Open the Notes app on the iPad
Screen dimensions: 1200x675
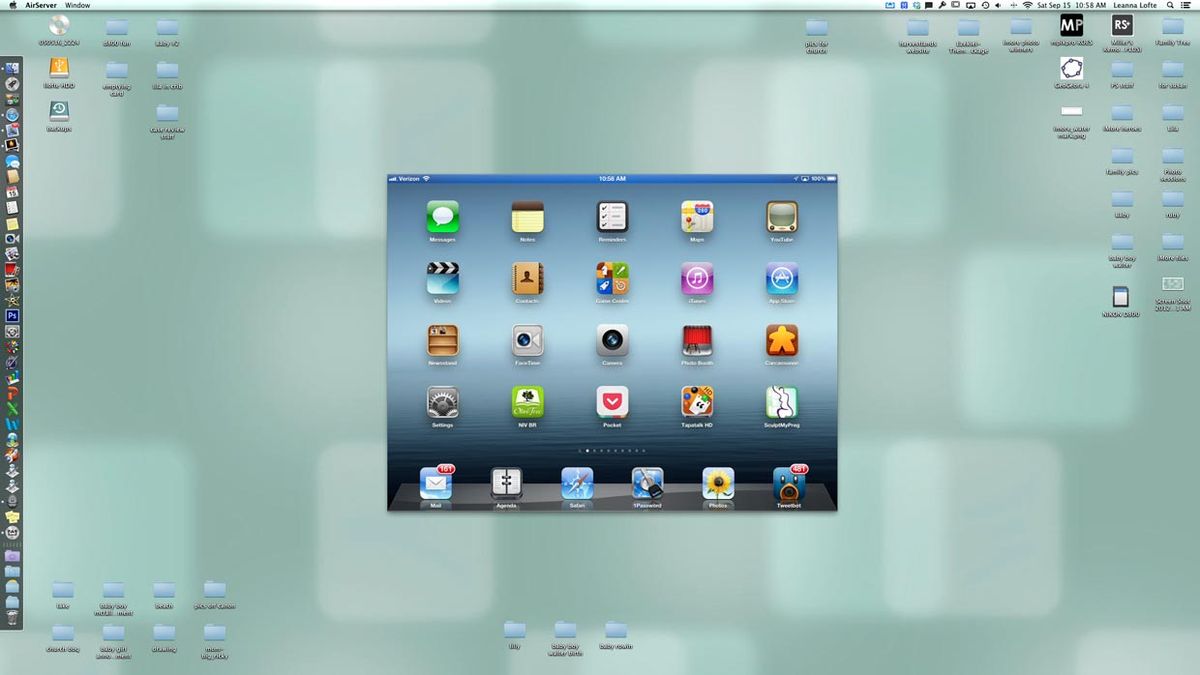point(527,217)
